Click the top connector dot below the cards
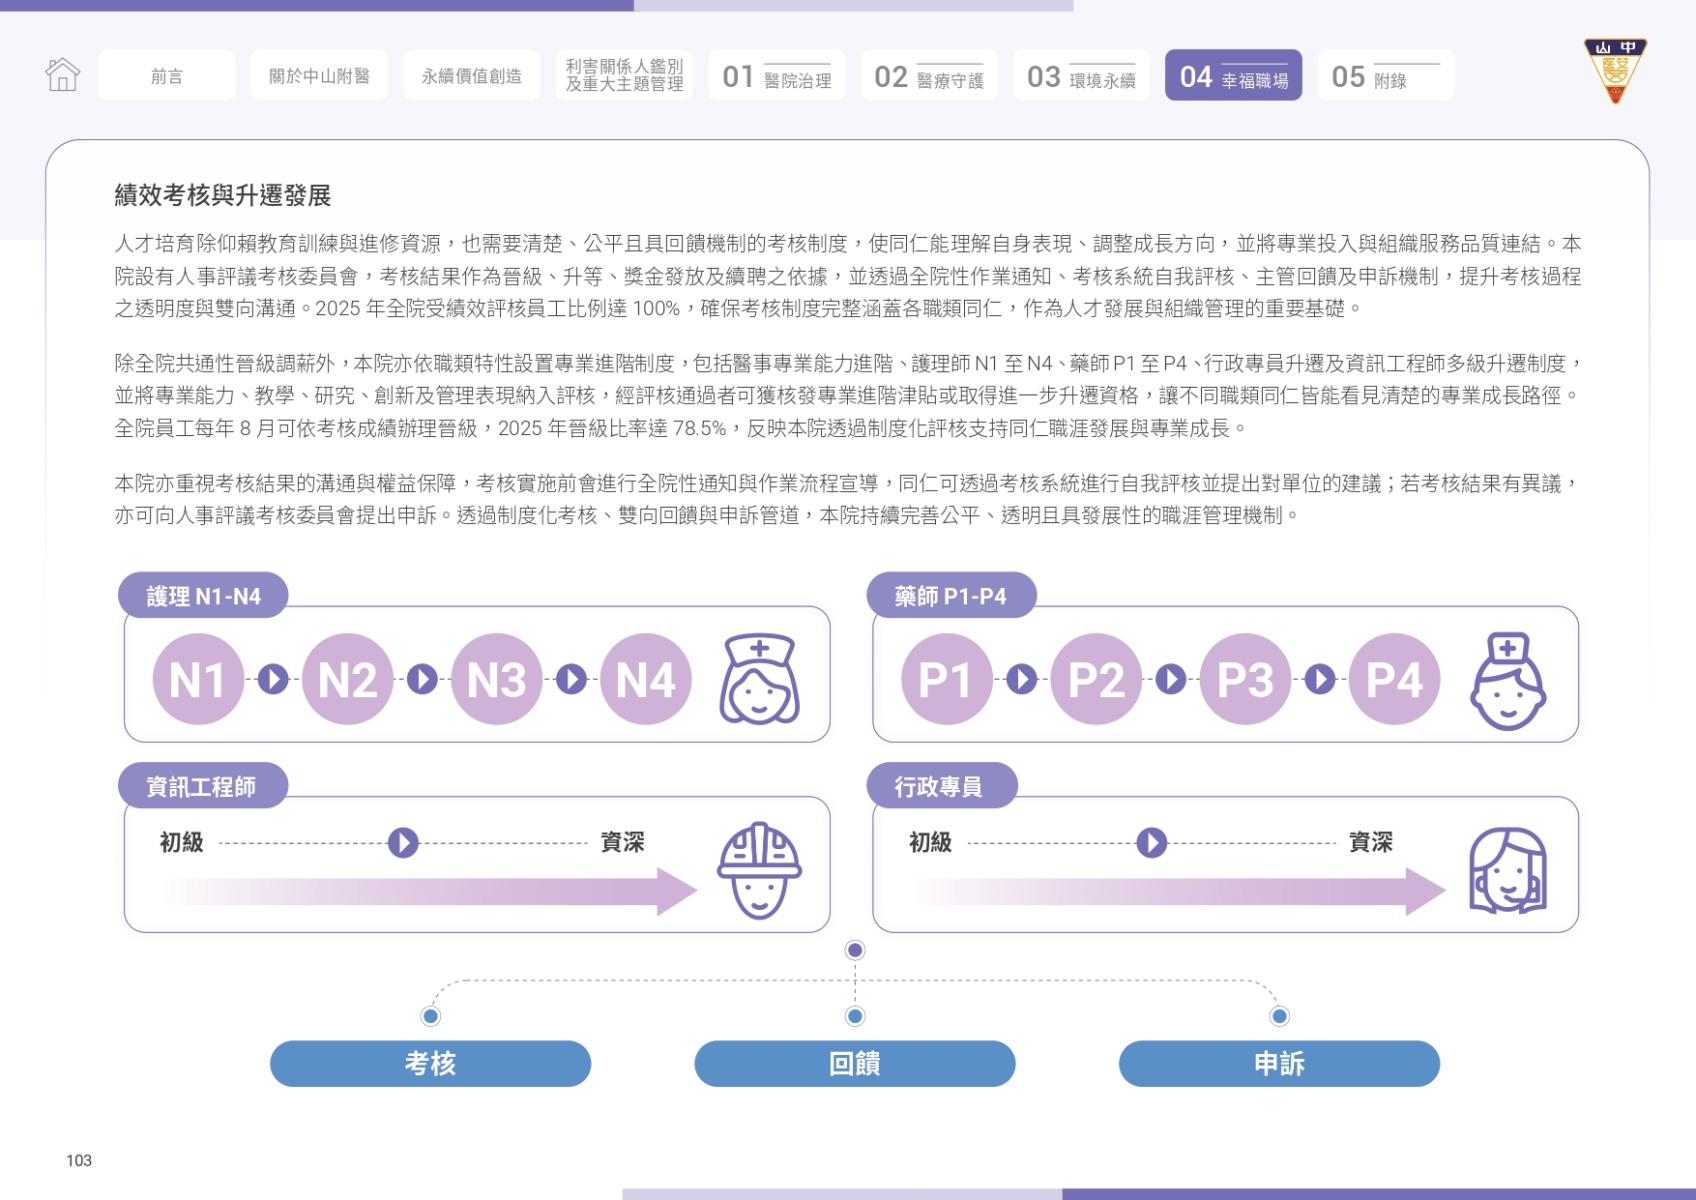The width and height of the screenshot is (1696, 1200). pos(855,949)
